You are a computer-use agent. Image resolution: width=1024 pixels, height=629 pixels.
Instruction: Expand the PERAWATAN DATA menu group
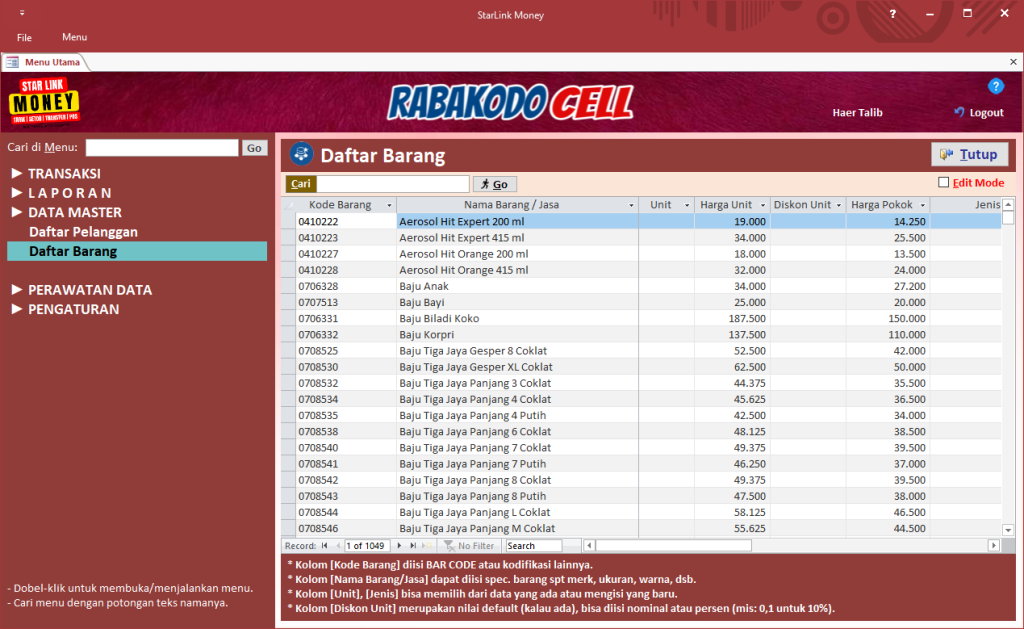point(17,289)
